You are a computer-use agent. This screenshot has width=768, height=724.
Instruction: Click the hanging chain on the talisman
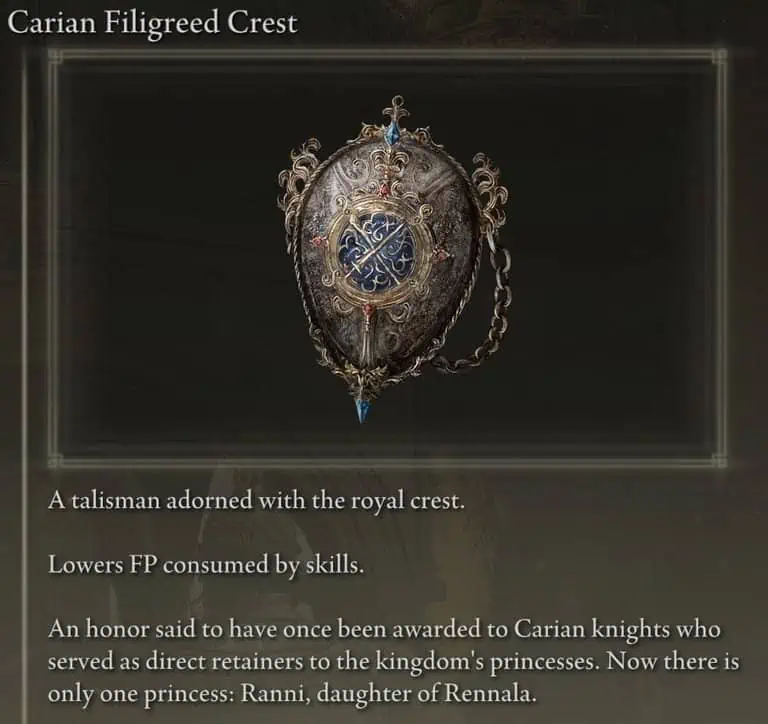pyautogui.click(x=483, y=309)
